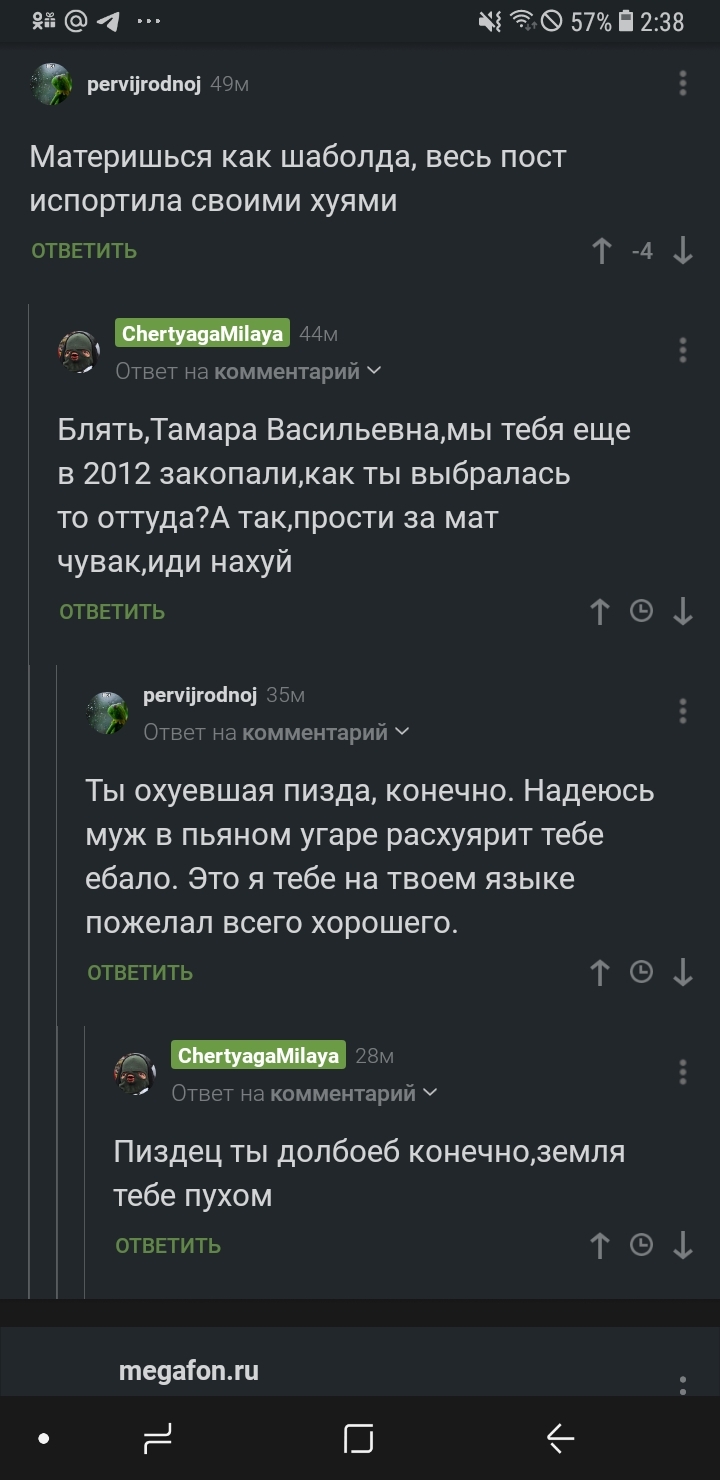Upvote pervijrodnoj's 35m reply

coord(600,972)
